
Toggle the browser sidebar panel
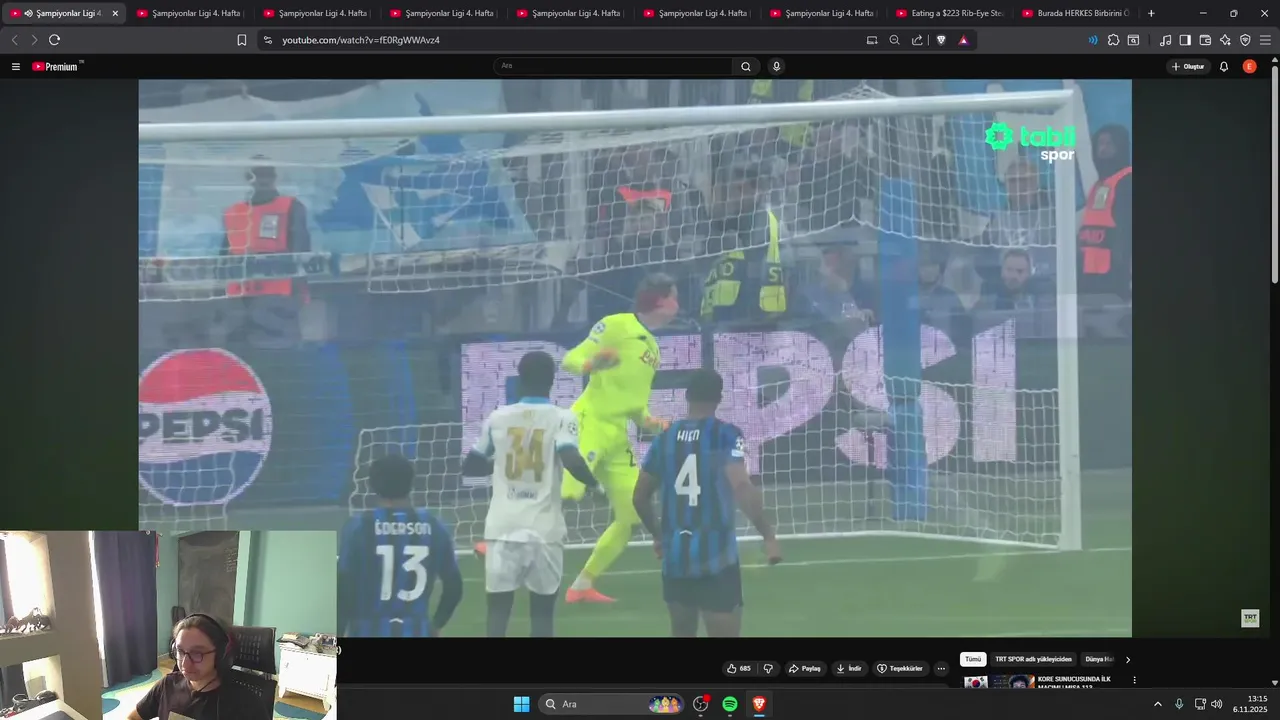pyautogui.click(x=1185, y=40)
